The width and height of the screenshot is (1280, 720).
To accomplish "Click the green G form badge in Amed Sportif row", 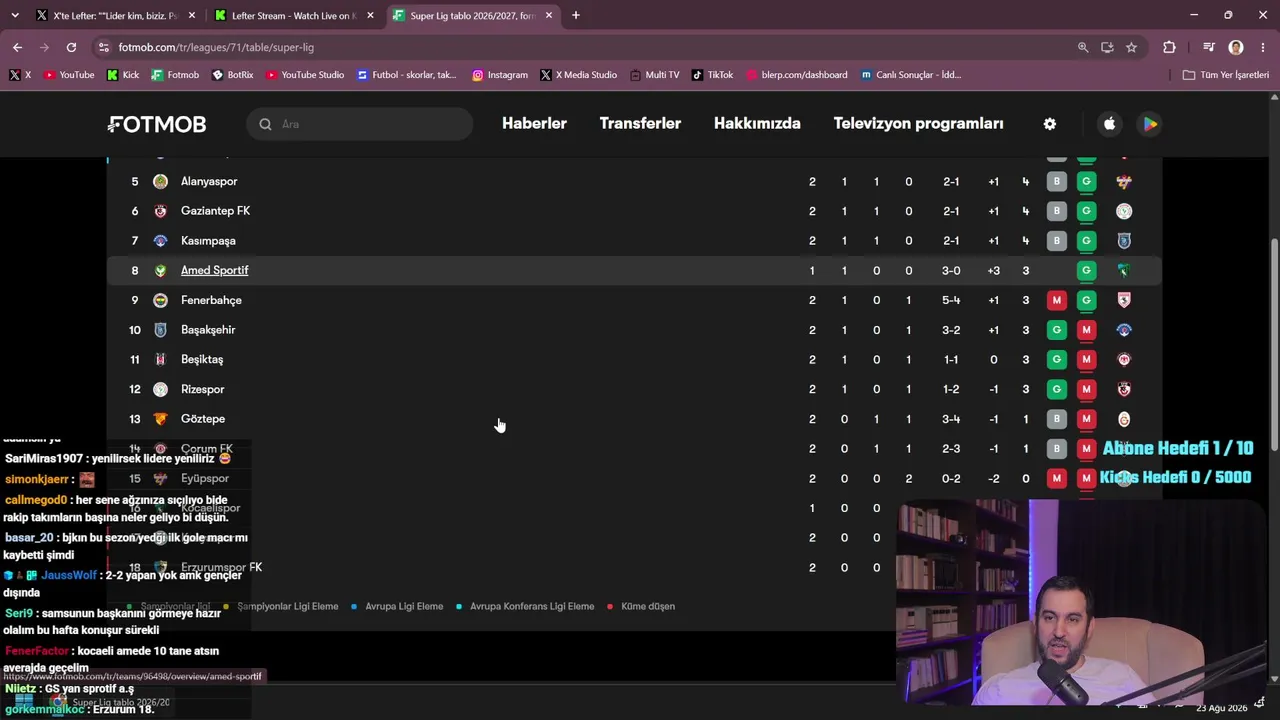I will click(1086, 270).
